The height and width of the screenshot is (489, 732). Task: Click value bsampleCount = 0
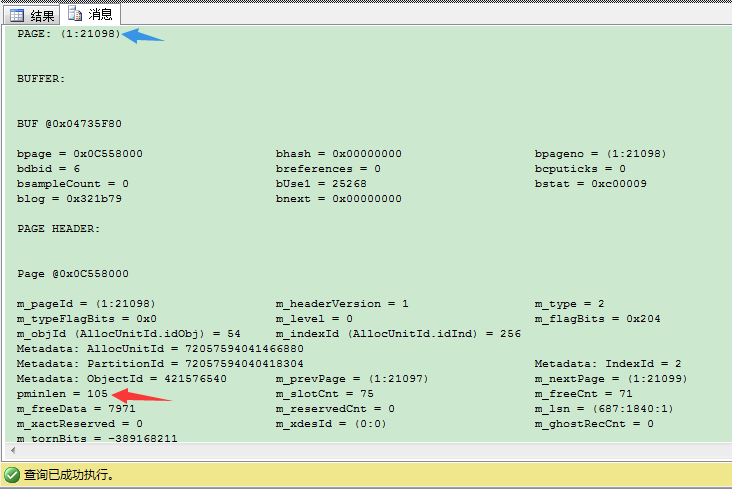[x=73, y=184]
